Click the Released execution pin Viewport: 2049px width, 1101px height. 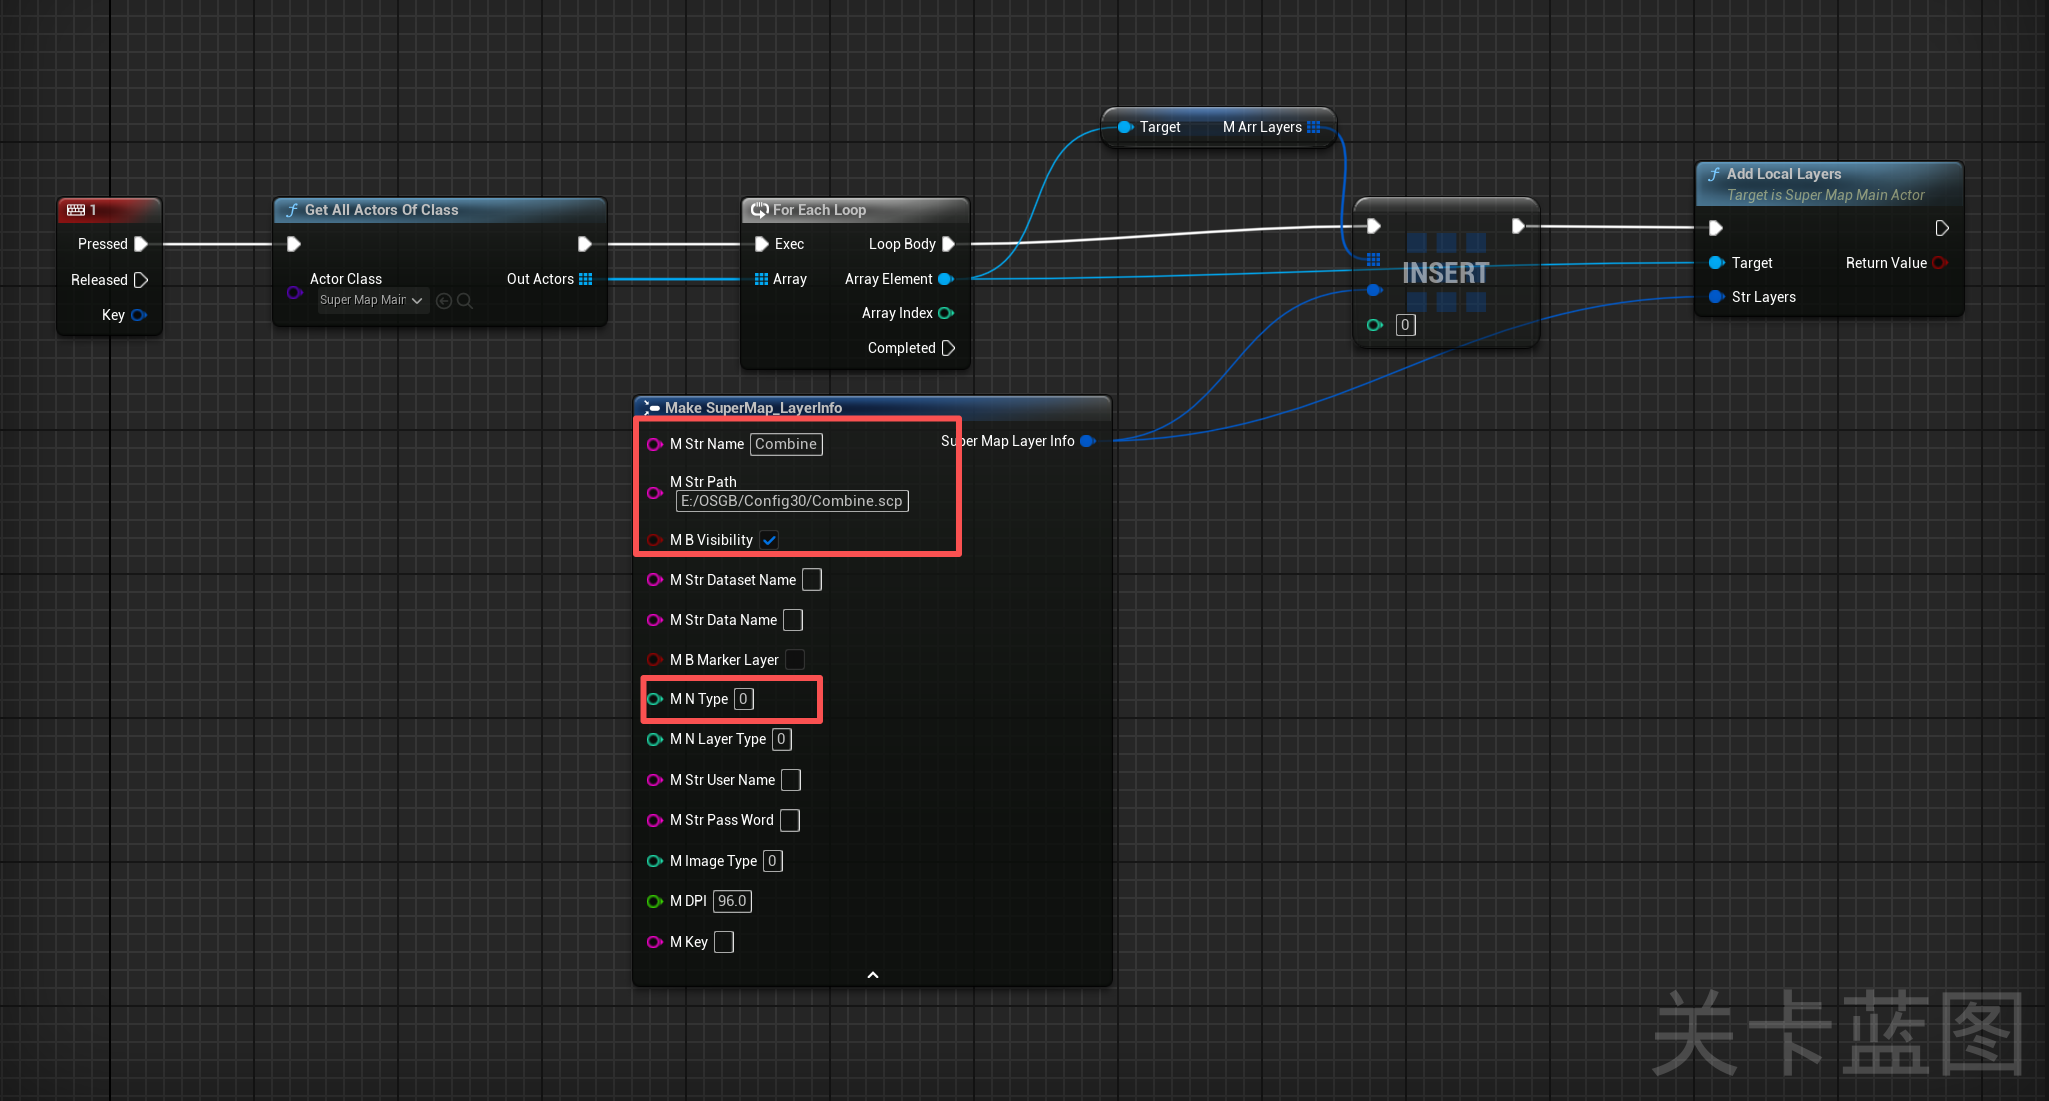click(x=141, y=280)
